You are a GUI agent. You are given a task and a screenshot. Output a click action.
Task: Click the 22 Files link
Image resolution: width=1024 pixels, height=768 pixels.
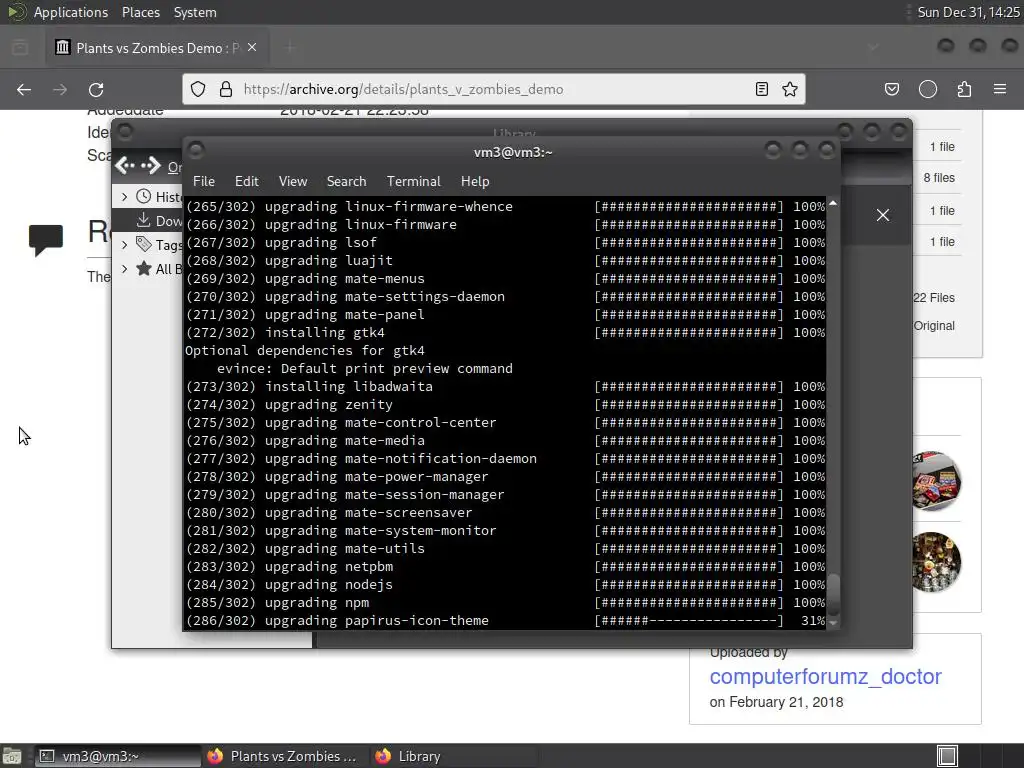(934, 298)
